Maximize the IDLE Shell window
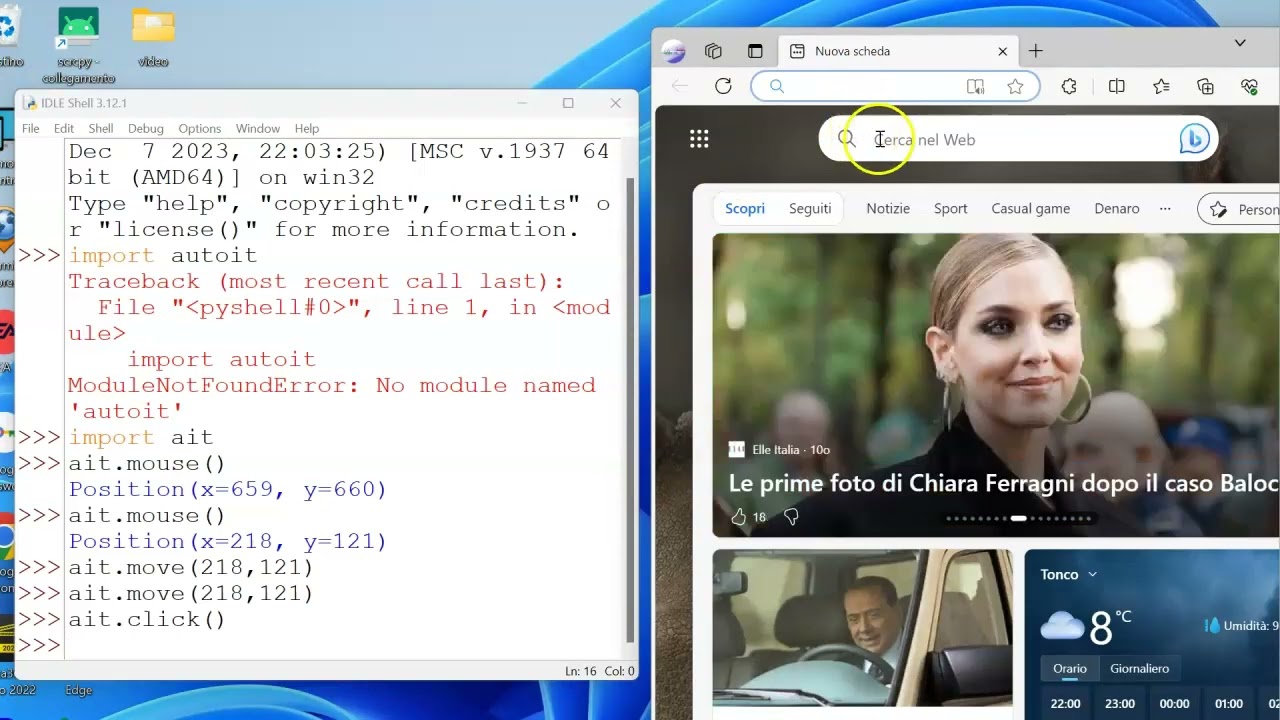The height and width of the screenshot is (720, 1280). (568, 103)
